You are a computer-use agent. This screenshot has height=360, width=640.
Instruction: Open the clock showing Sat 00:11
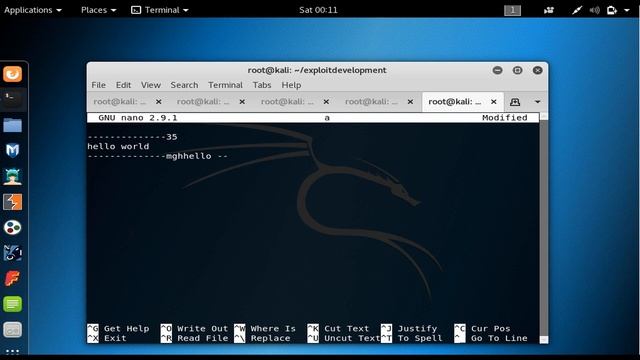point(318,10)
